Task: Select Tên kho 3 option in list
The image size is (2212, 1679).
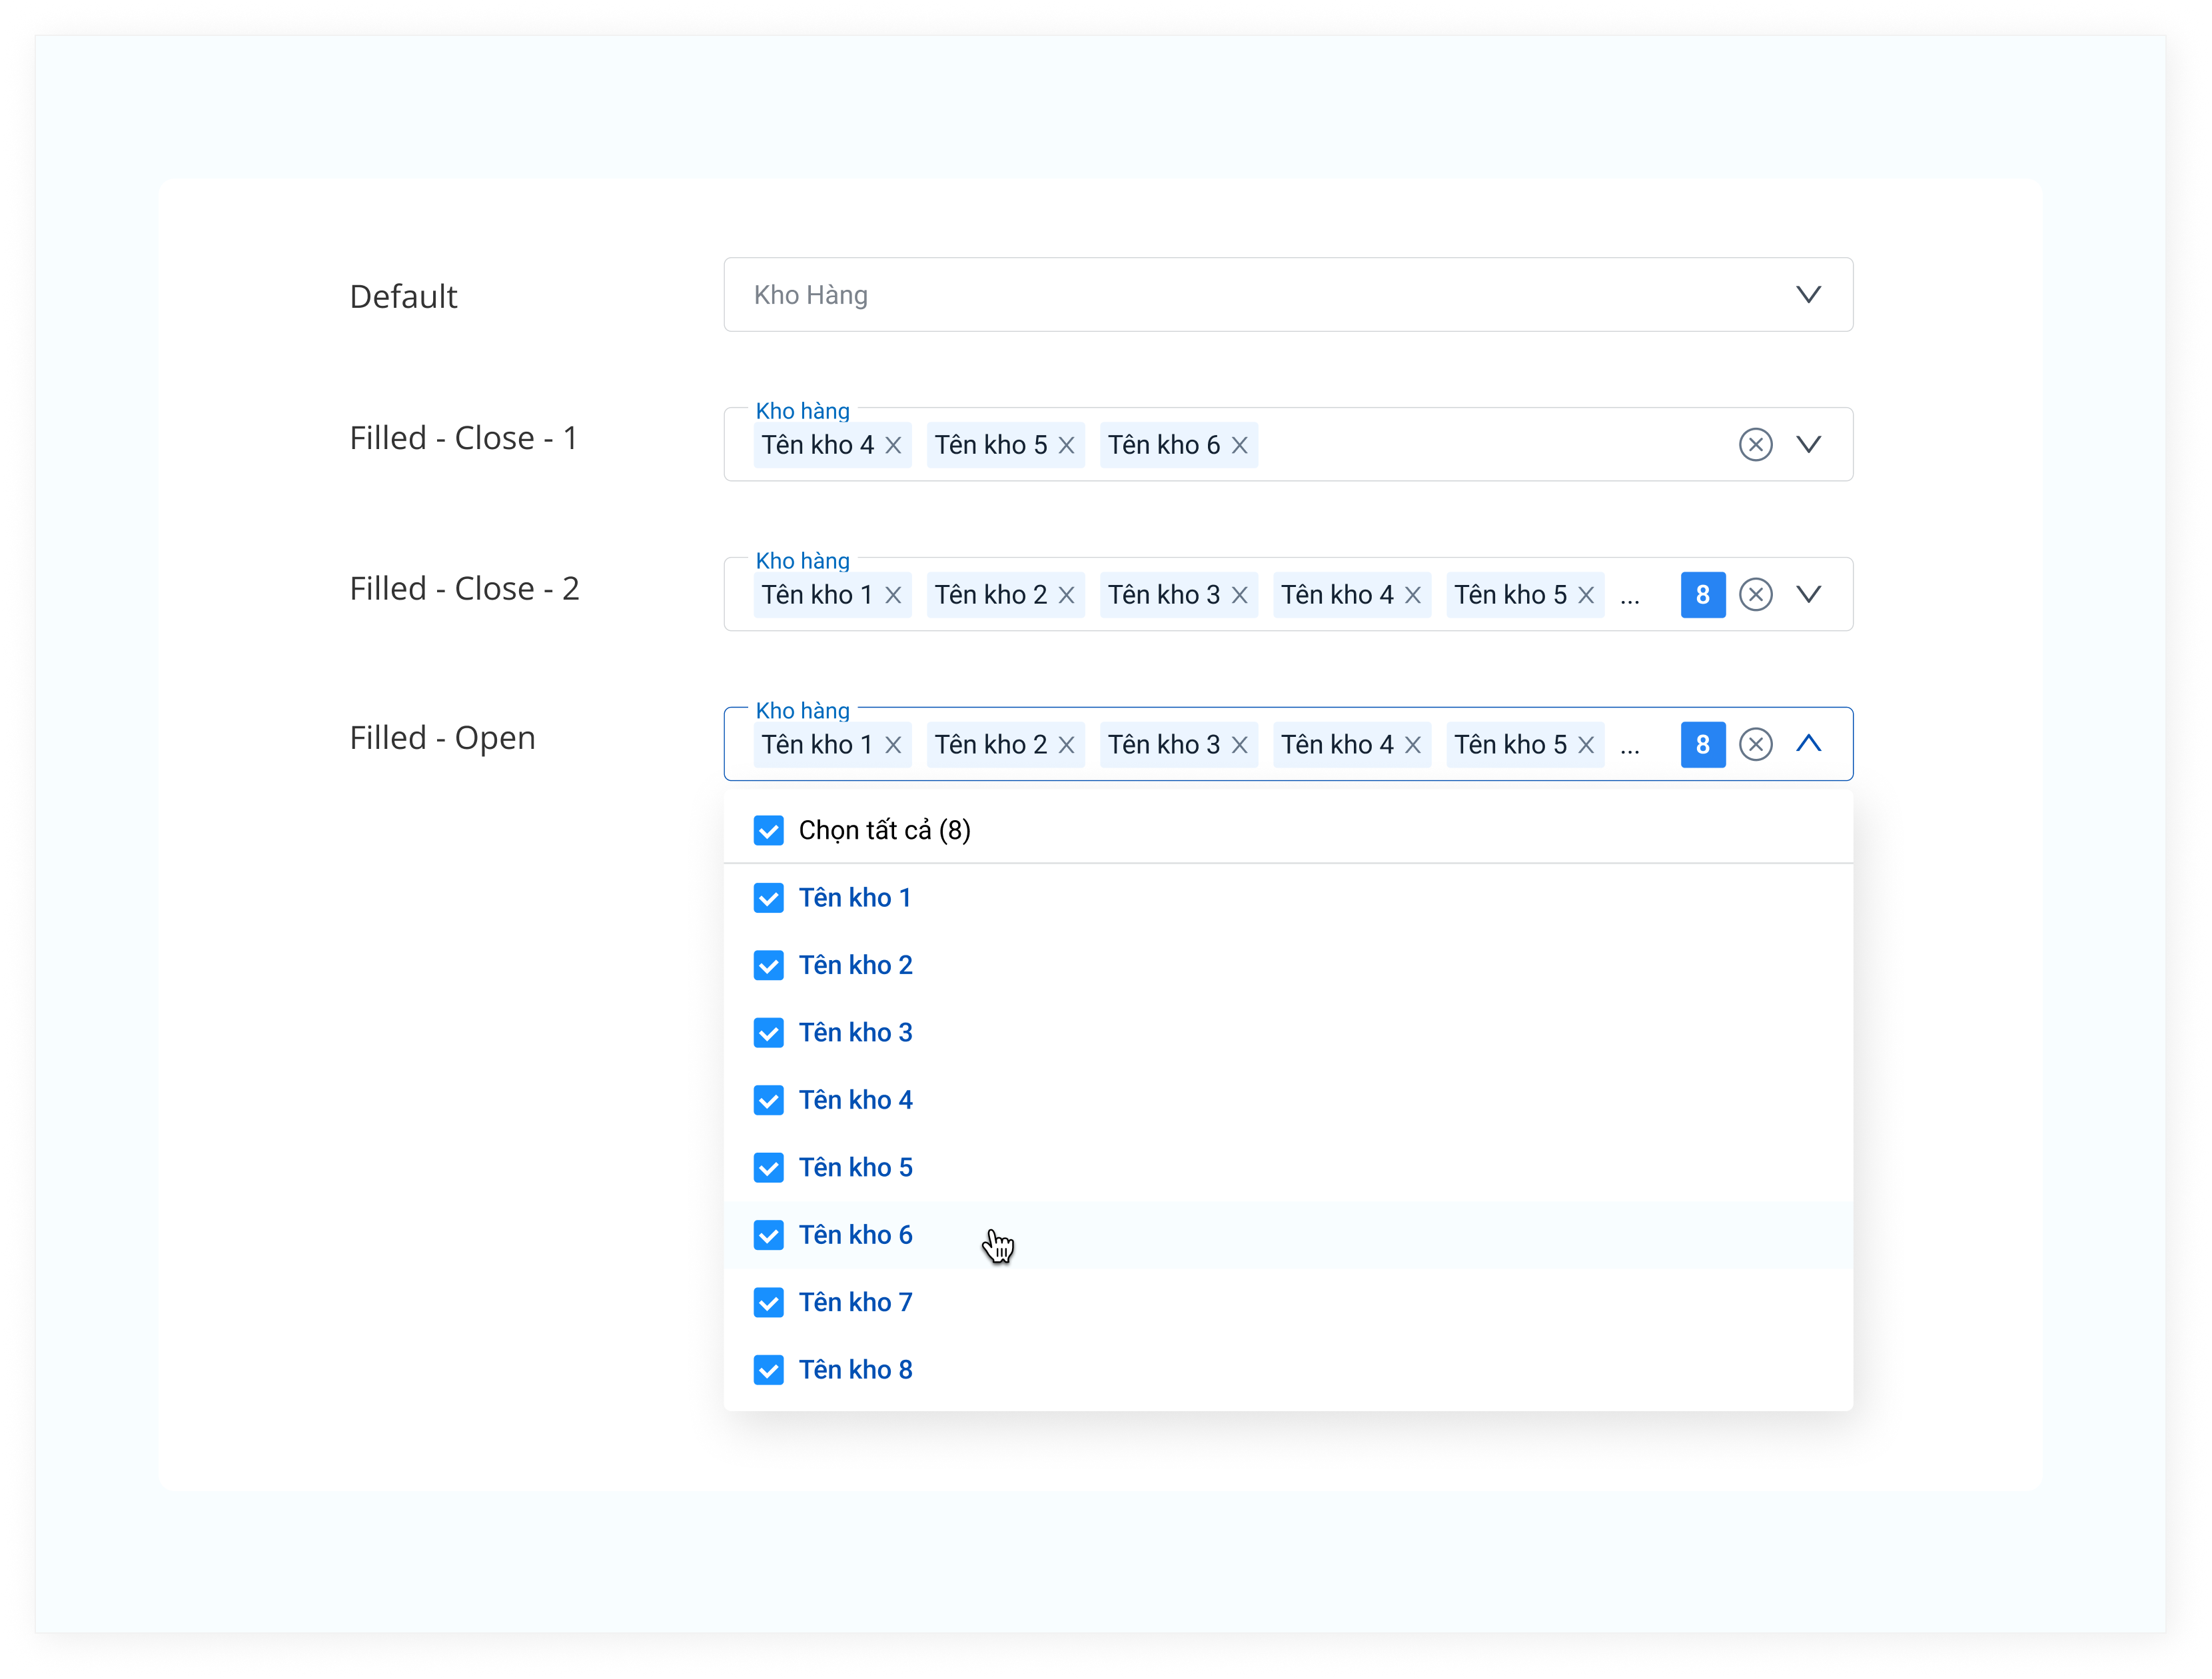Action: click(x=855, y=1032)
